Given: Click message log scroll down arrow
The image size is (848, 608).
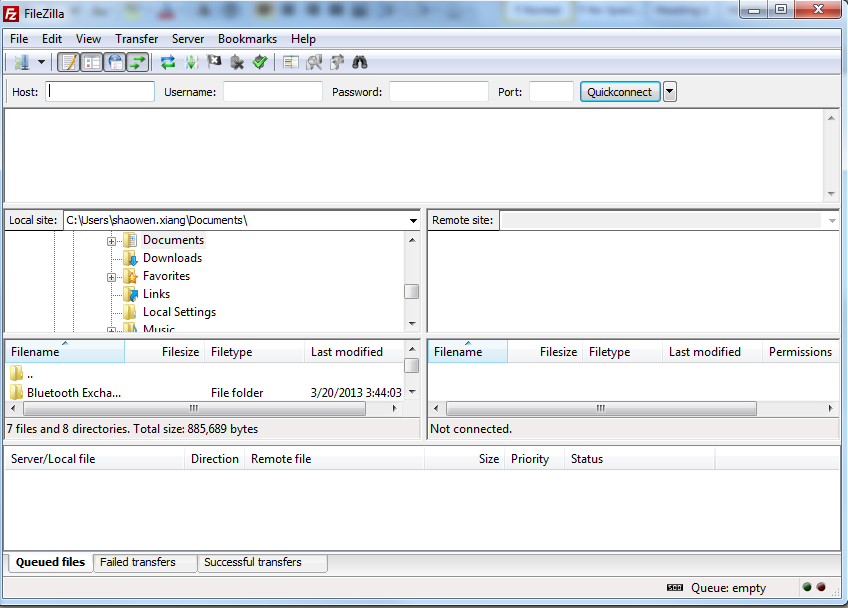Looking at the screenshot, I should click(831, 194).
